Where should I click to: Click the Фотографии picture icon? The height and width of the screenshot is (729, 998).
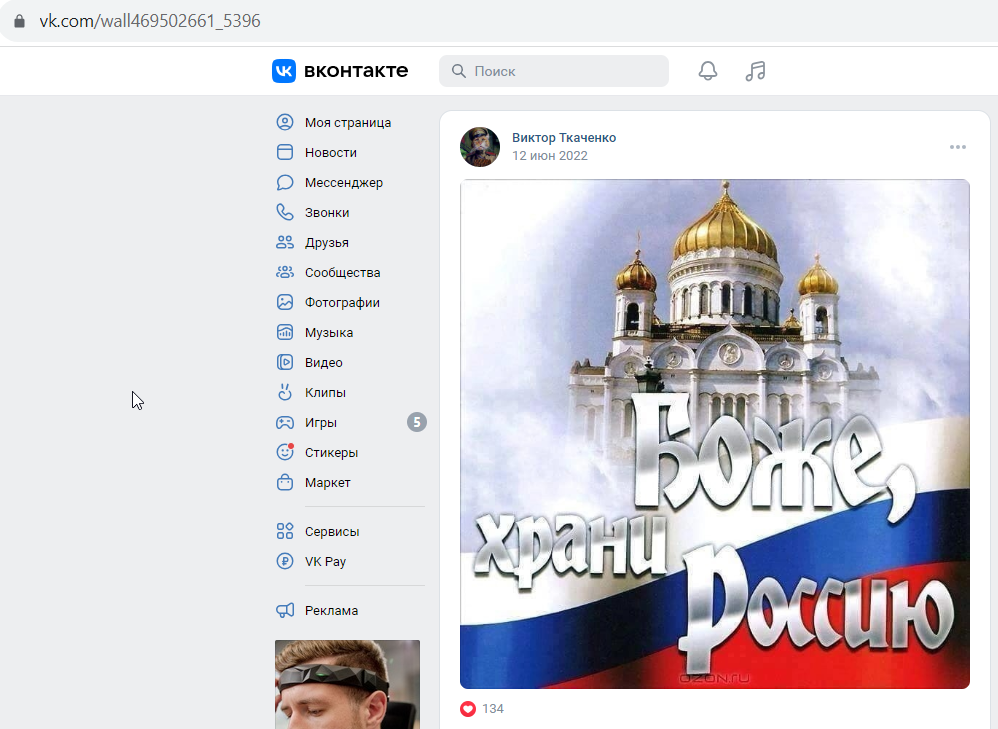tap(285, 302)
